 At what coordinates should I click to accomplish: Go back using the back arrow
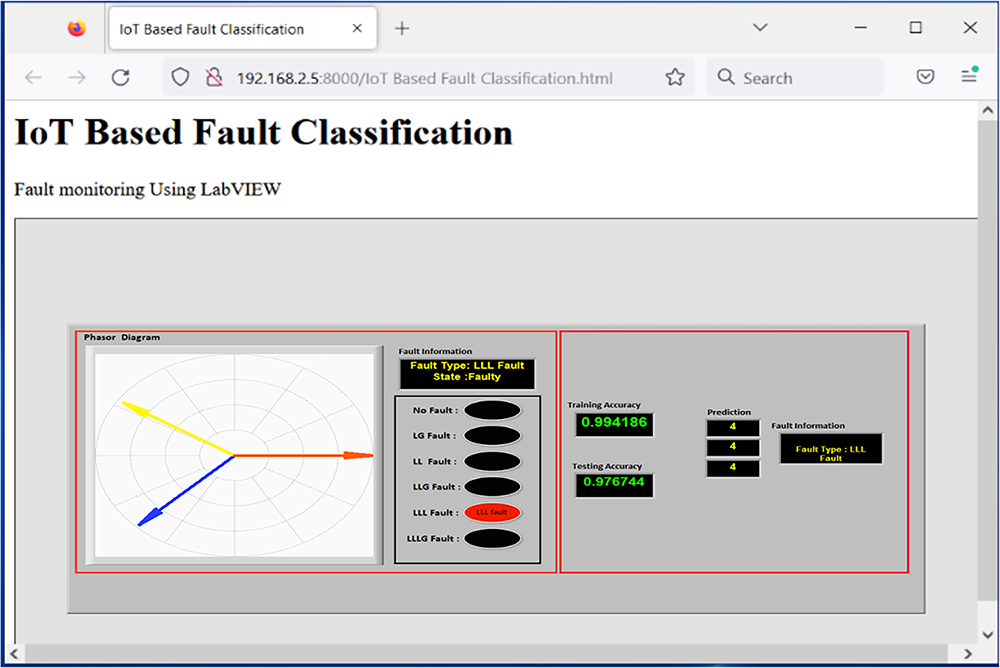click(33, 78)
